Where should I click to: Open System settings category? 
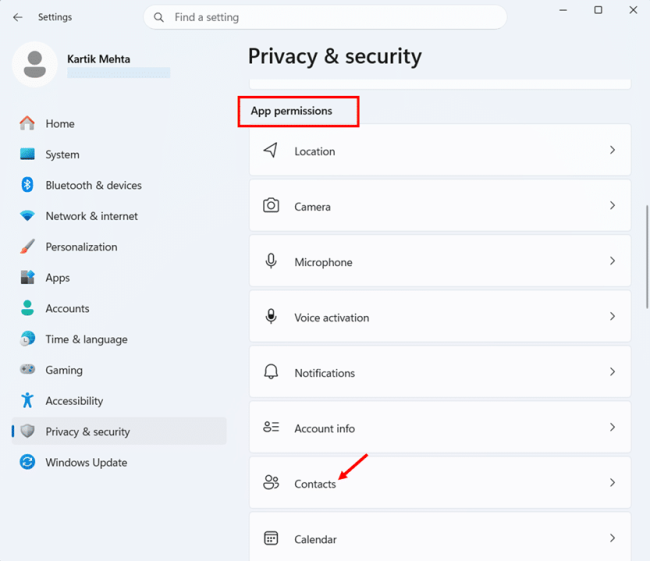[62, 155]
